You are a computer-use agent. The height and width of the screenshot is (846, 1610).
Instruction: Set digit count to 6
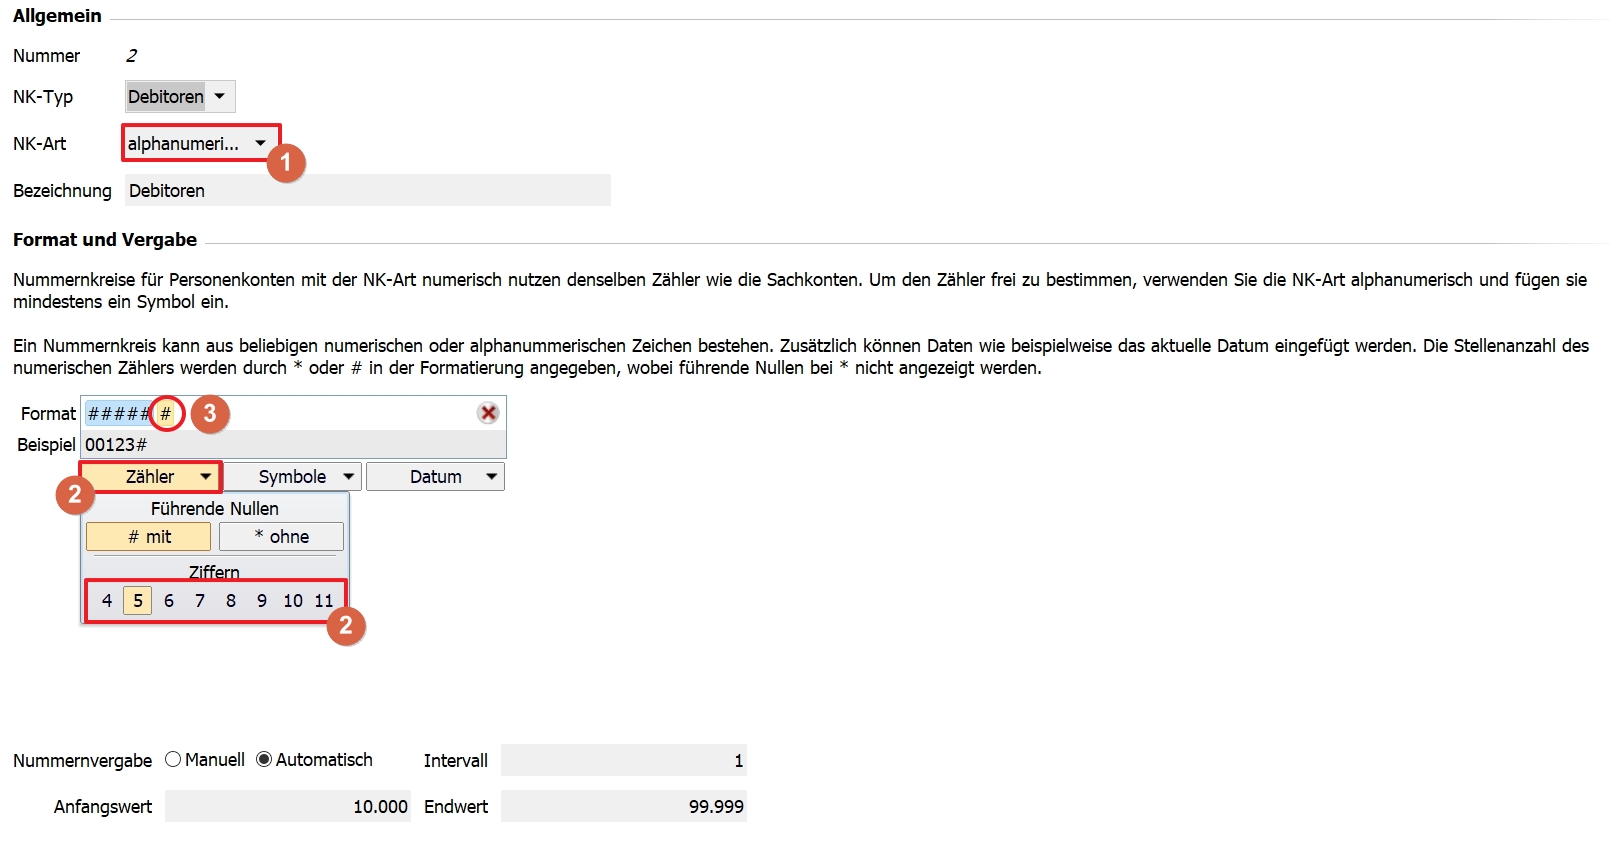169,601
